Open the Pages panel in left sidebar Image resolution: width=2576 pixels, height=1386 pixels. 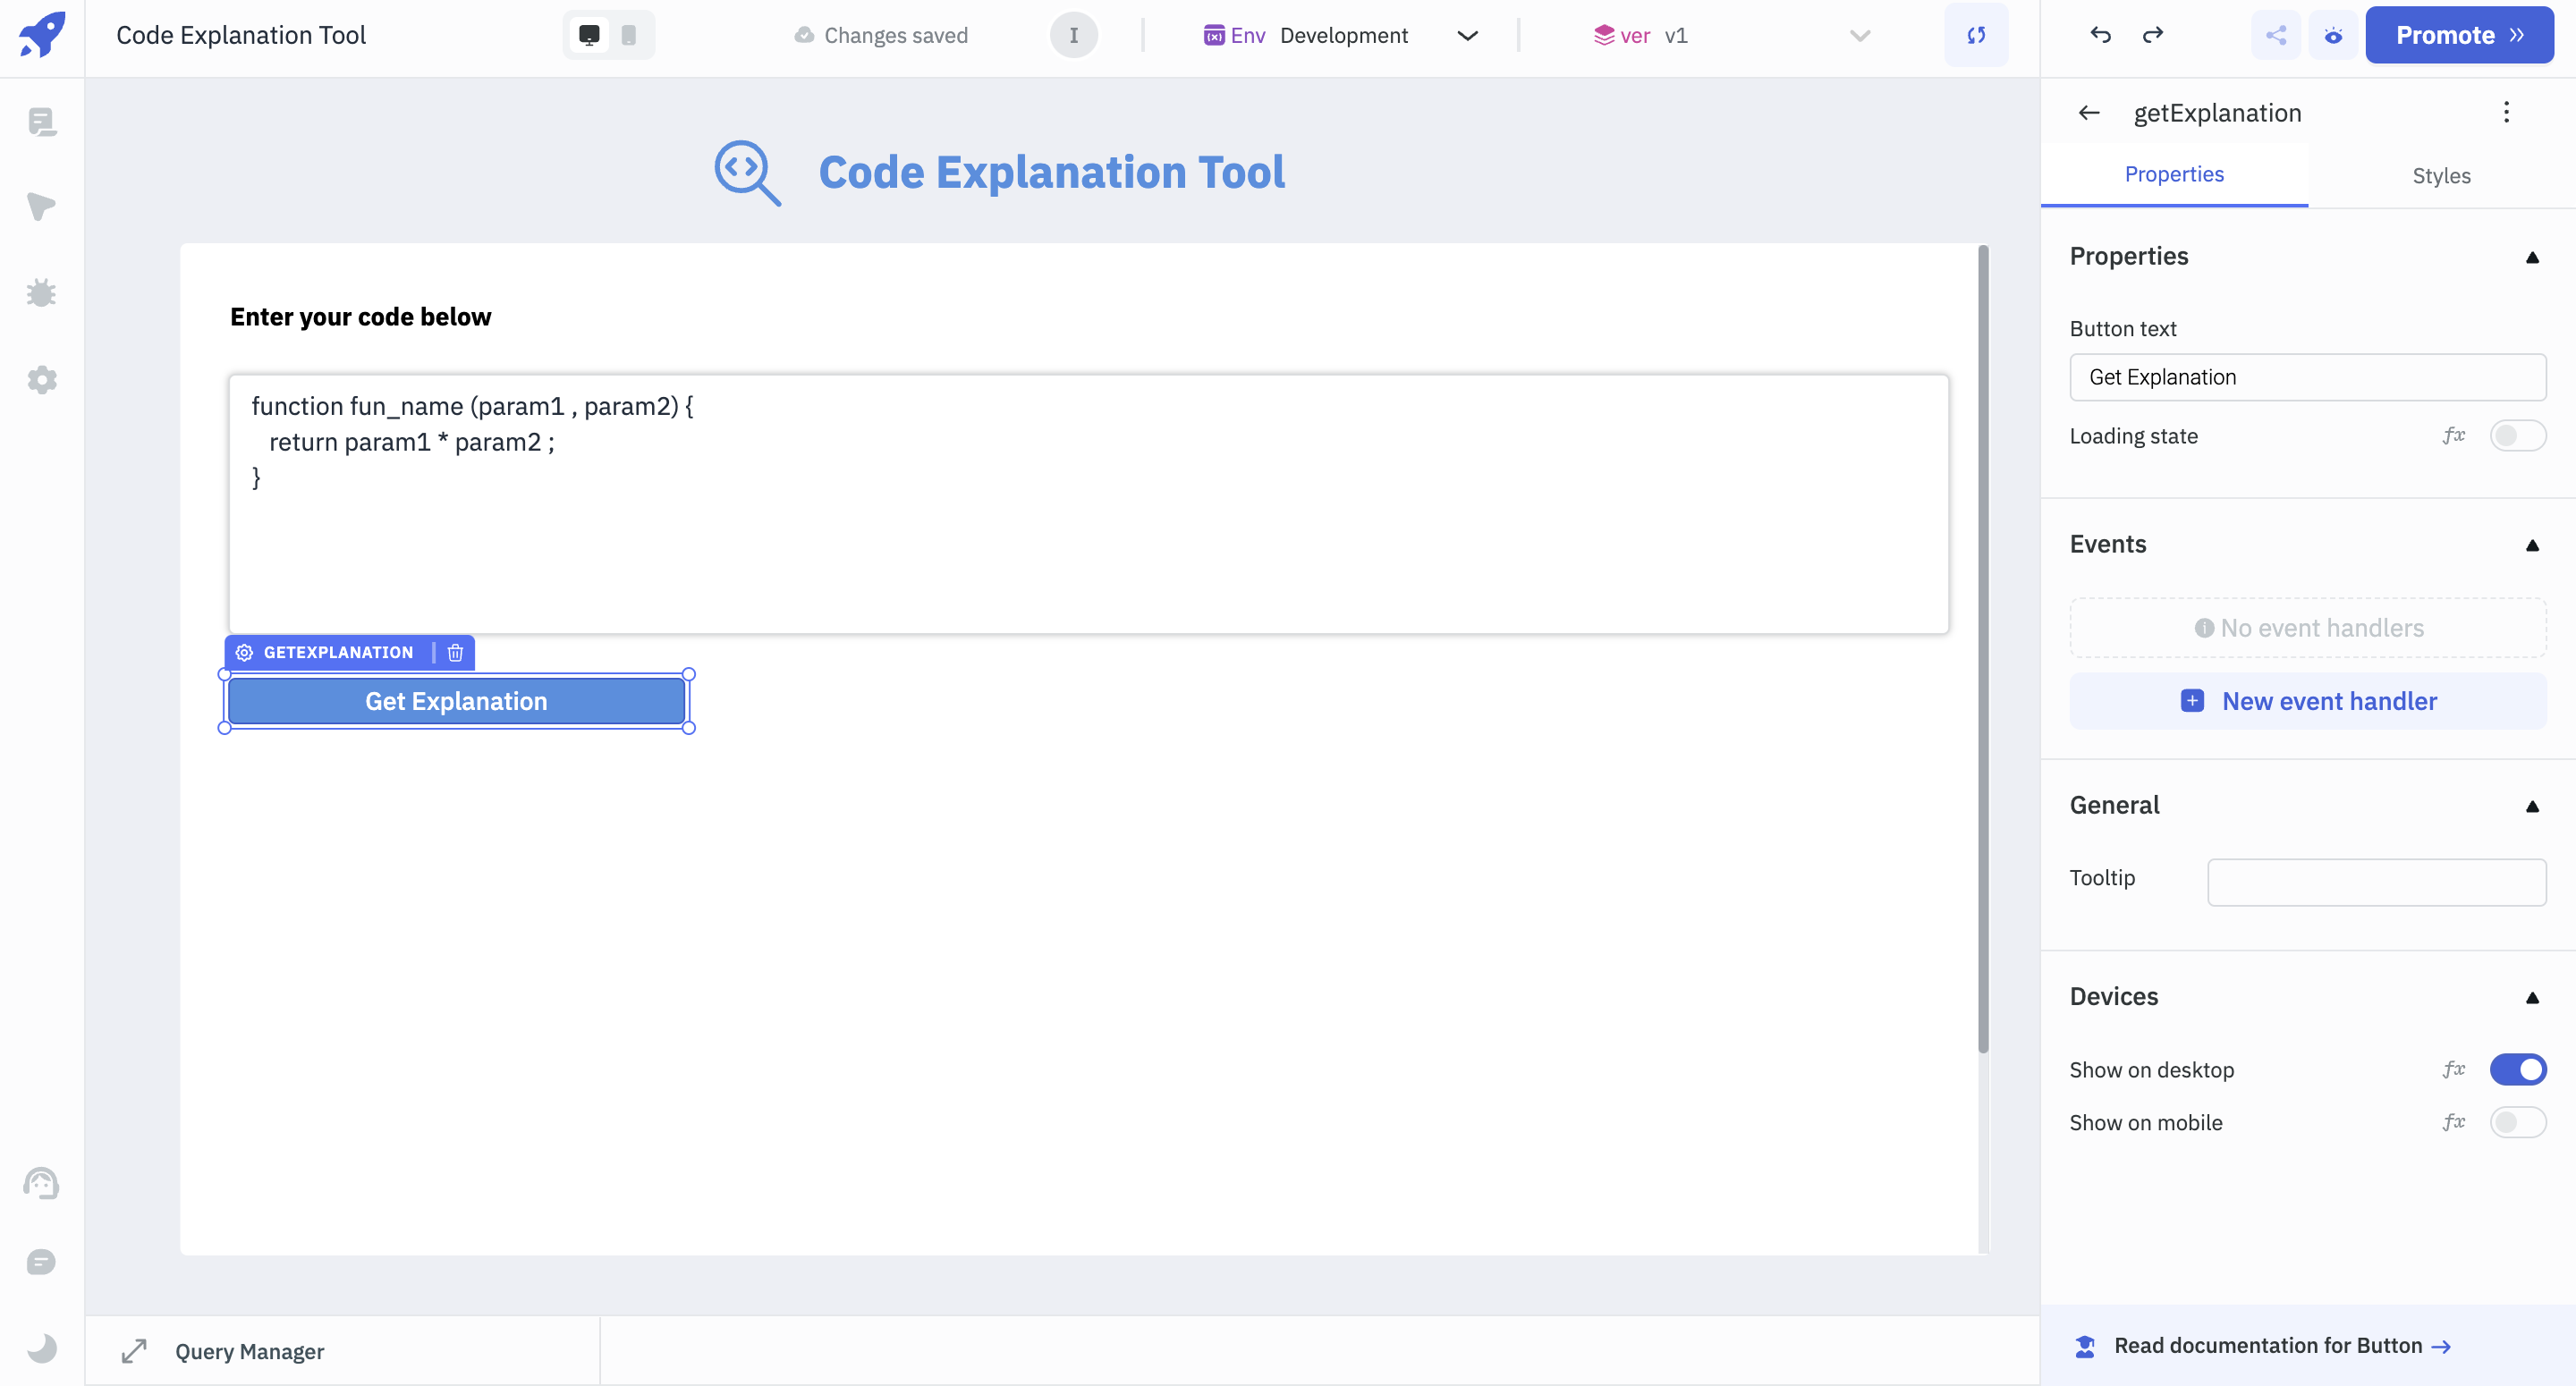[42, 122]
